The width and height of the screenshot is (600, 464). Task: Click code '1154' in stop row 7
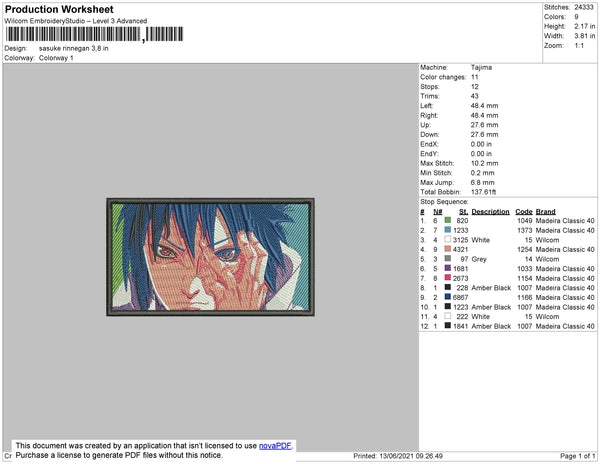525,278
